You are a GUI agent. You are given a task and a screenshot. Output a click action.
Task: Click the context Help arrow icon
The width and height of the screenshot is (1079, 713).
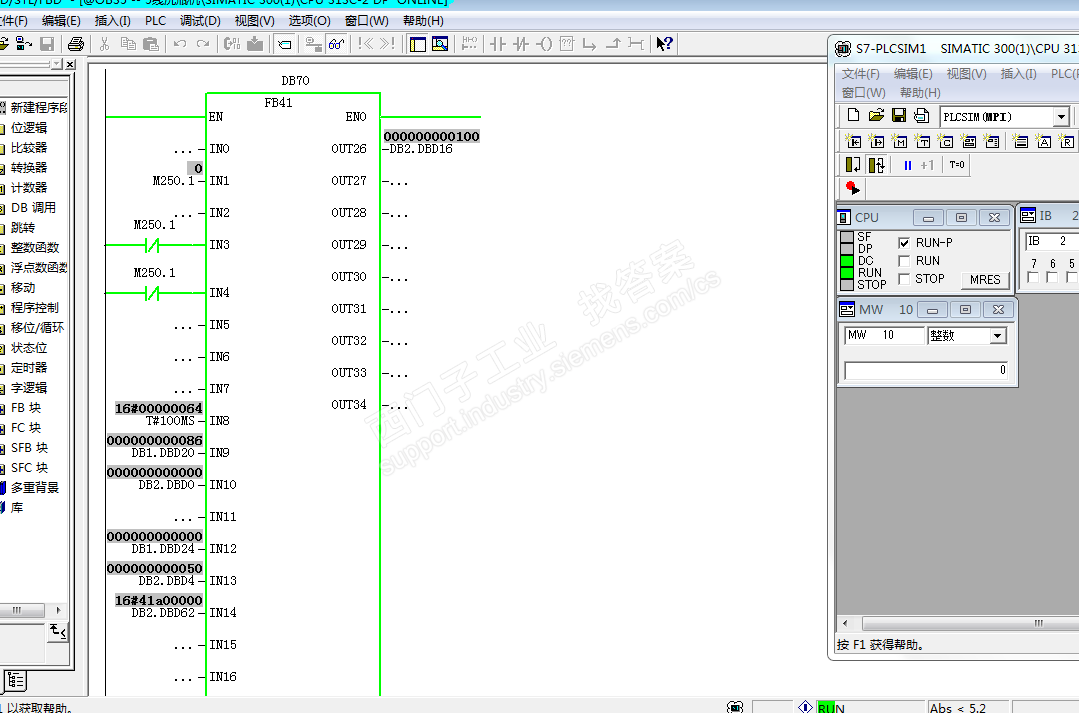(664, 44)
